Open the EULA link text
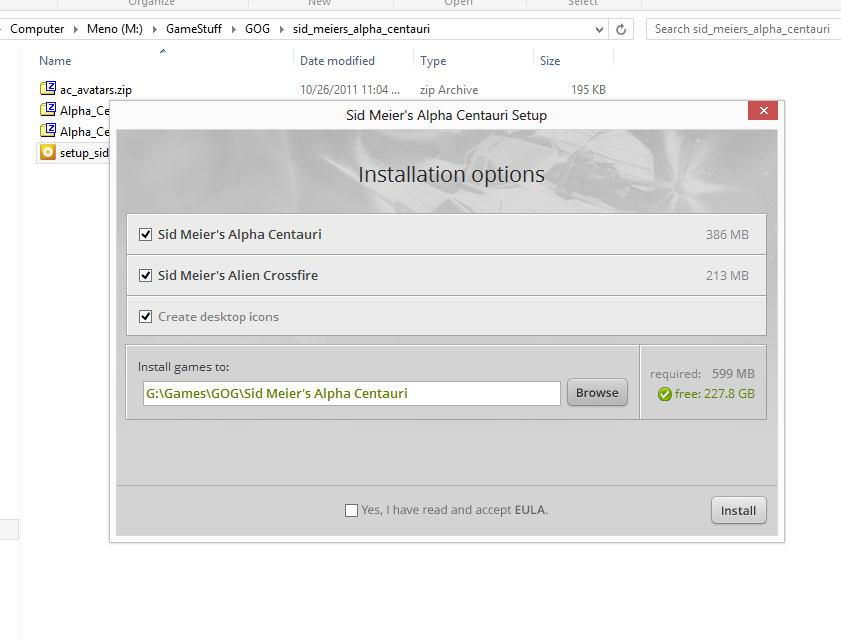The image size is (841, 641). 530,510
